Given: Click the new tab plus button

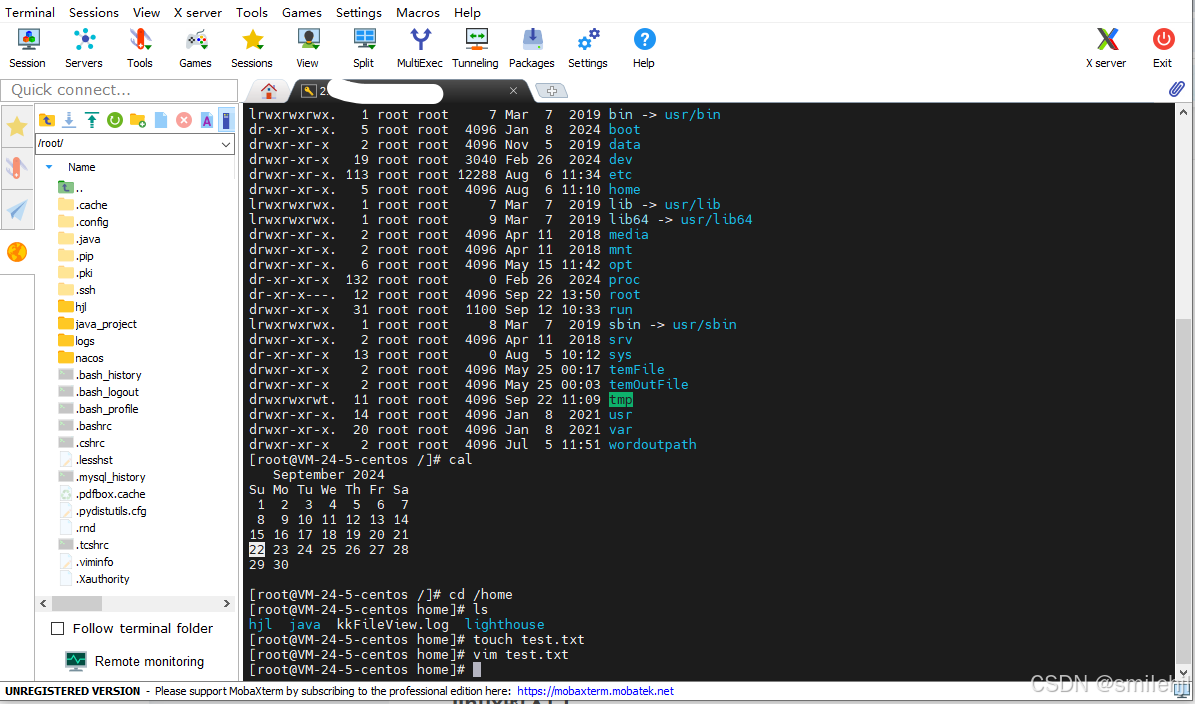Looking at the screenshot, I should pyautogui.click(x=552, y=91).
